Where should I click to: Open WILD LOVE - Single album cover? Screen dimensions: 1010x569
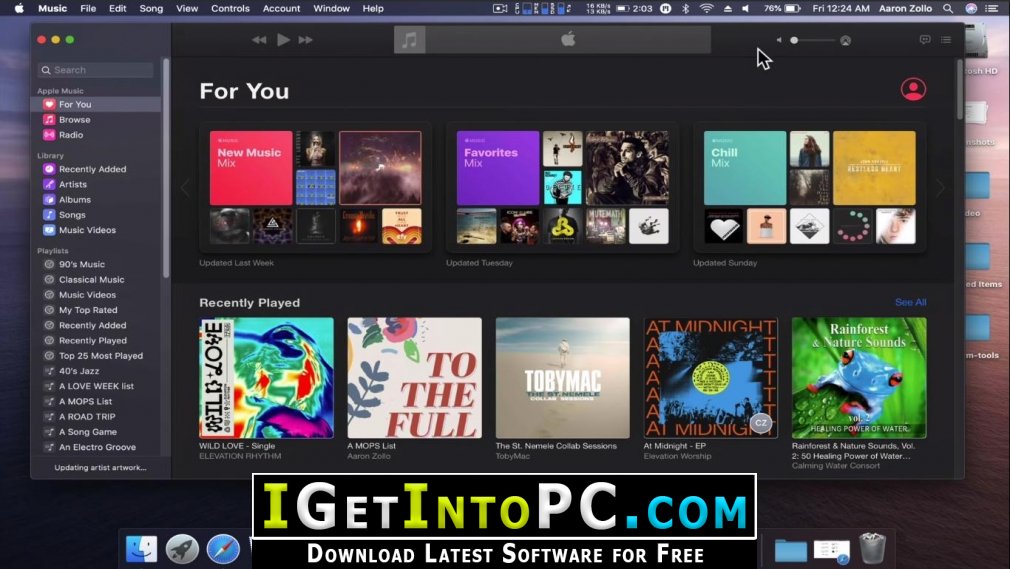[x=267, y=378]
